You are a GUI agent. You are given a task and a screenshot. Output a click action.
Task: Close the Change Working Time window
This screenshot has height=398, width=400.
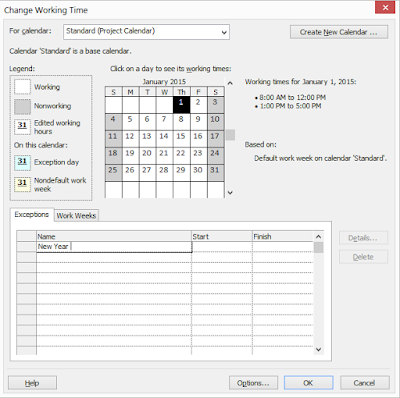tap(385, 7)
